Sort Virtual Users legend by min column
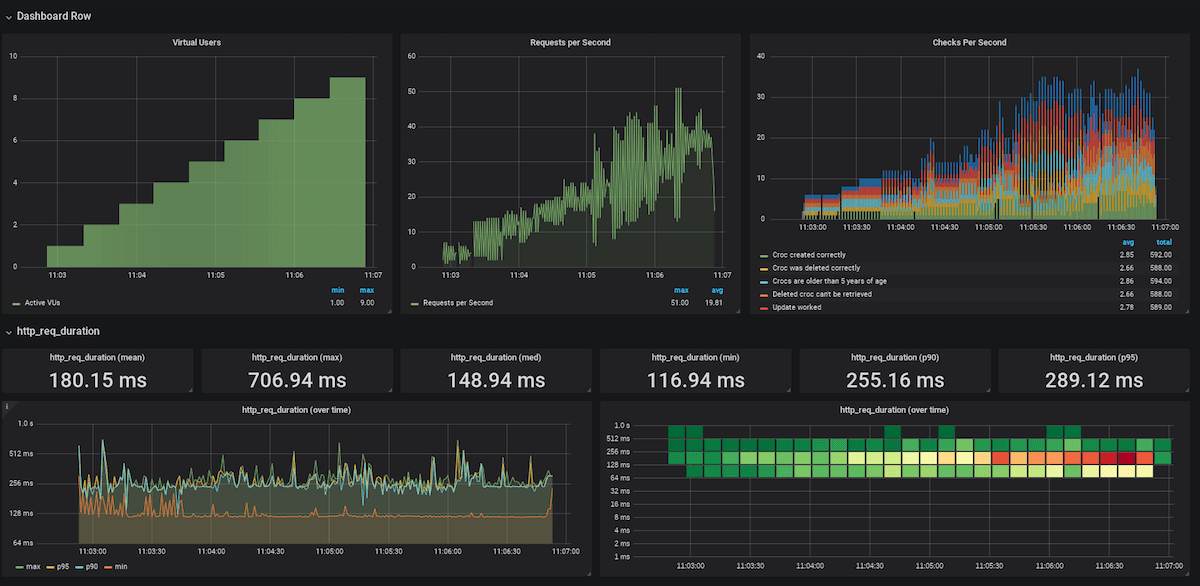Screen dimensions: 1200x586 338,290
